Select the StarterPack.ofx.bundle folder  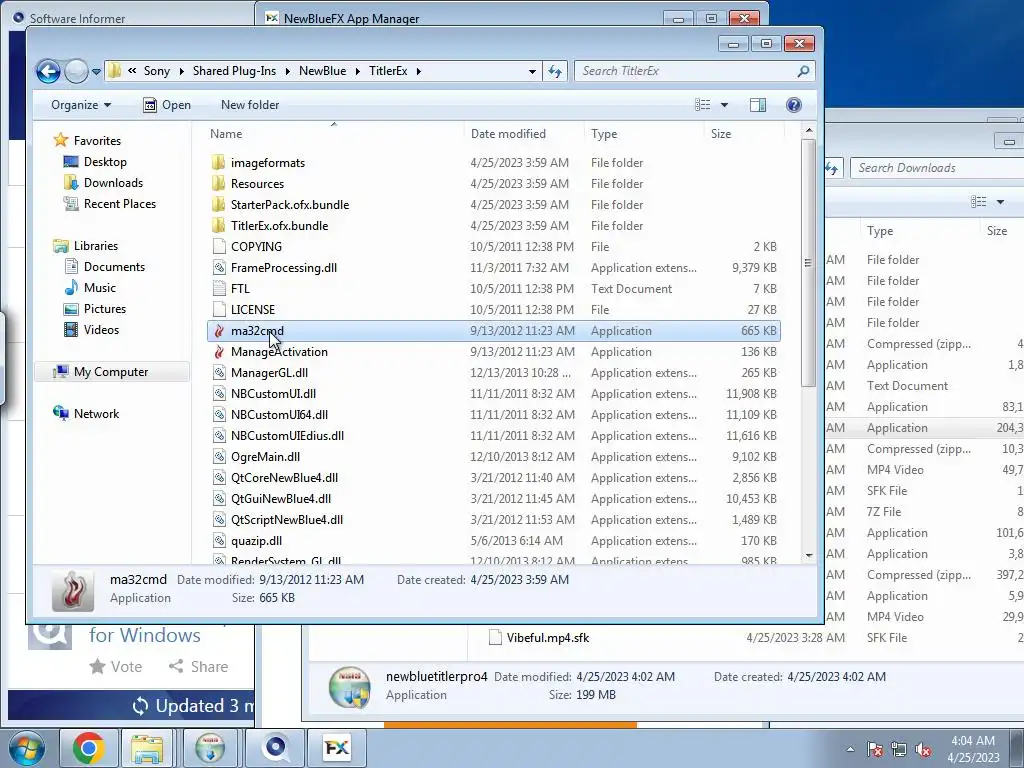[x=290, y=204]
